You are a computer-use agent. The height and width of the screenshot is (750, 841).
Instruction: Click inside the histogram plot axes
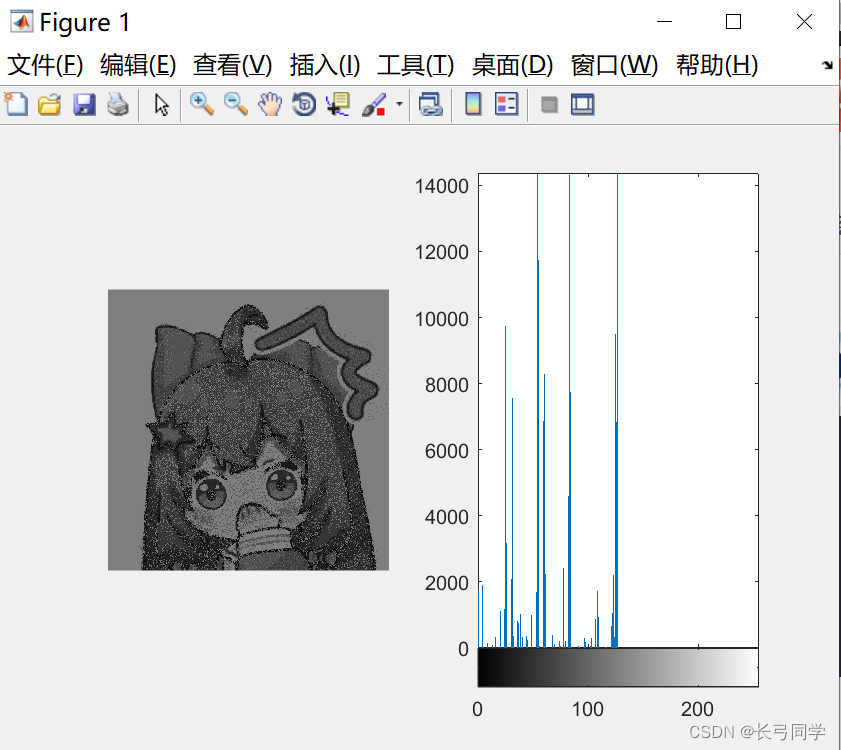point(618,410)
